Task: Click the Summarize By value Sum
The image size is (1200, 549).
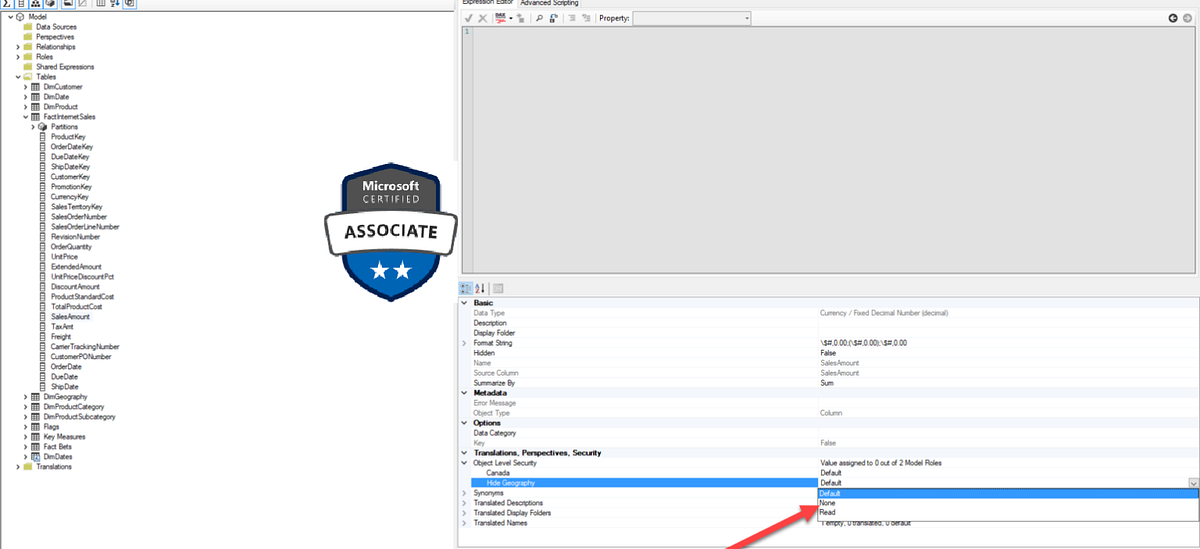Action: (x=827, y=383)
